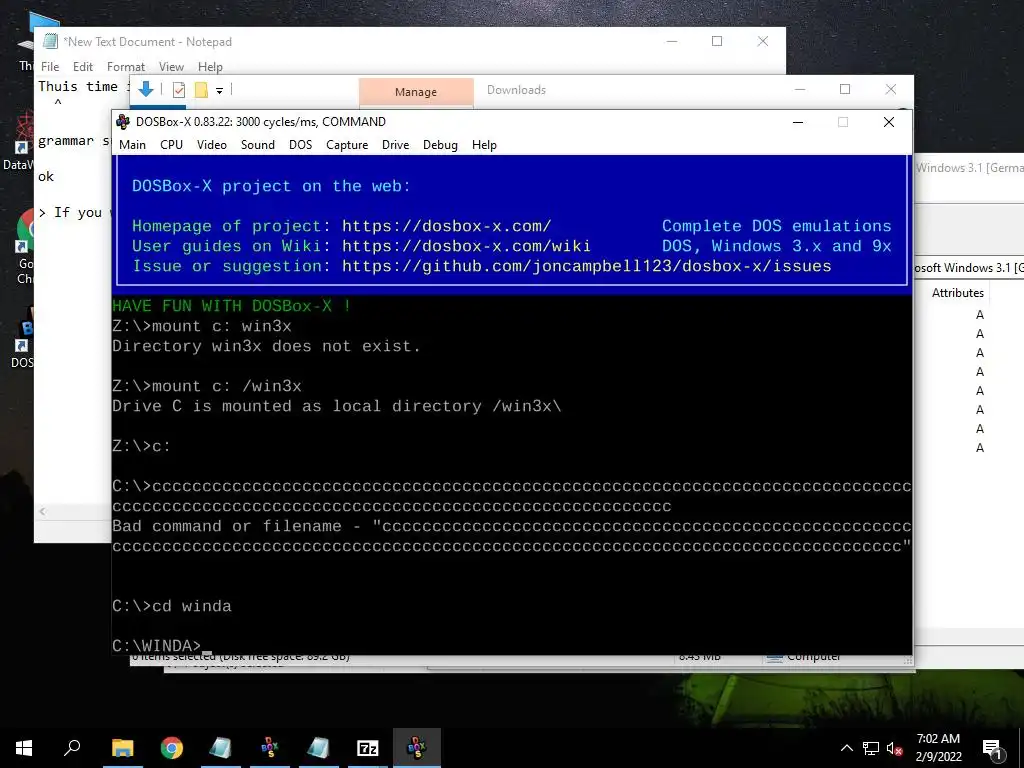Click the muted volume icon in system tray
The width and height of the screenshot is (1024, 768).
(895, 748)
